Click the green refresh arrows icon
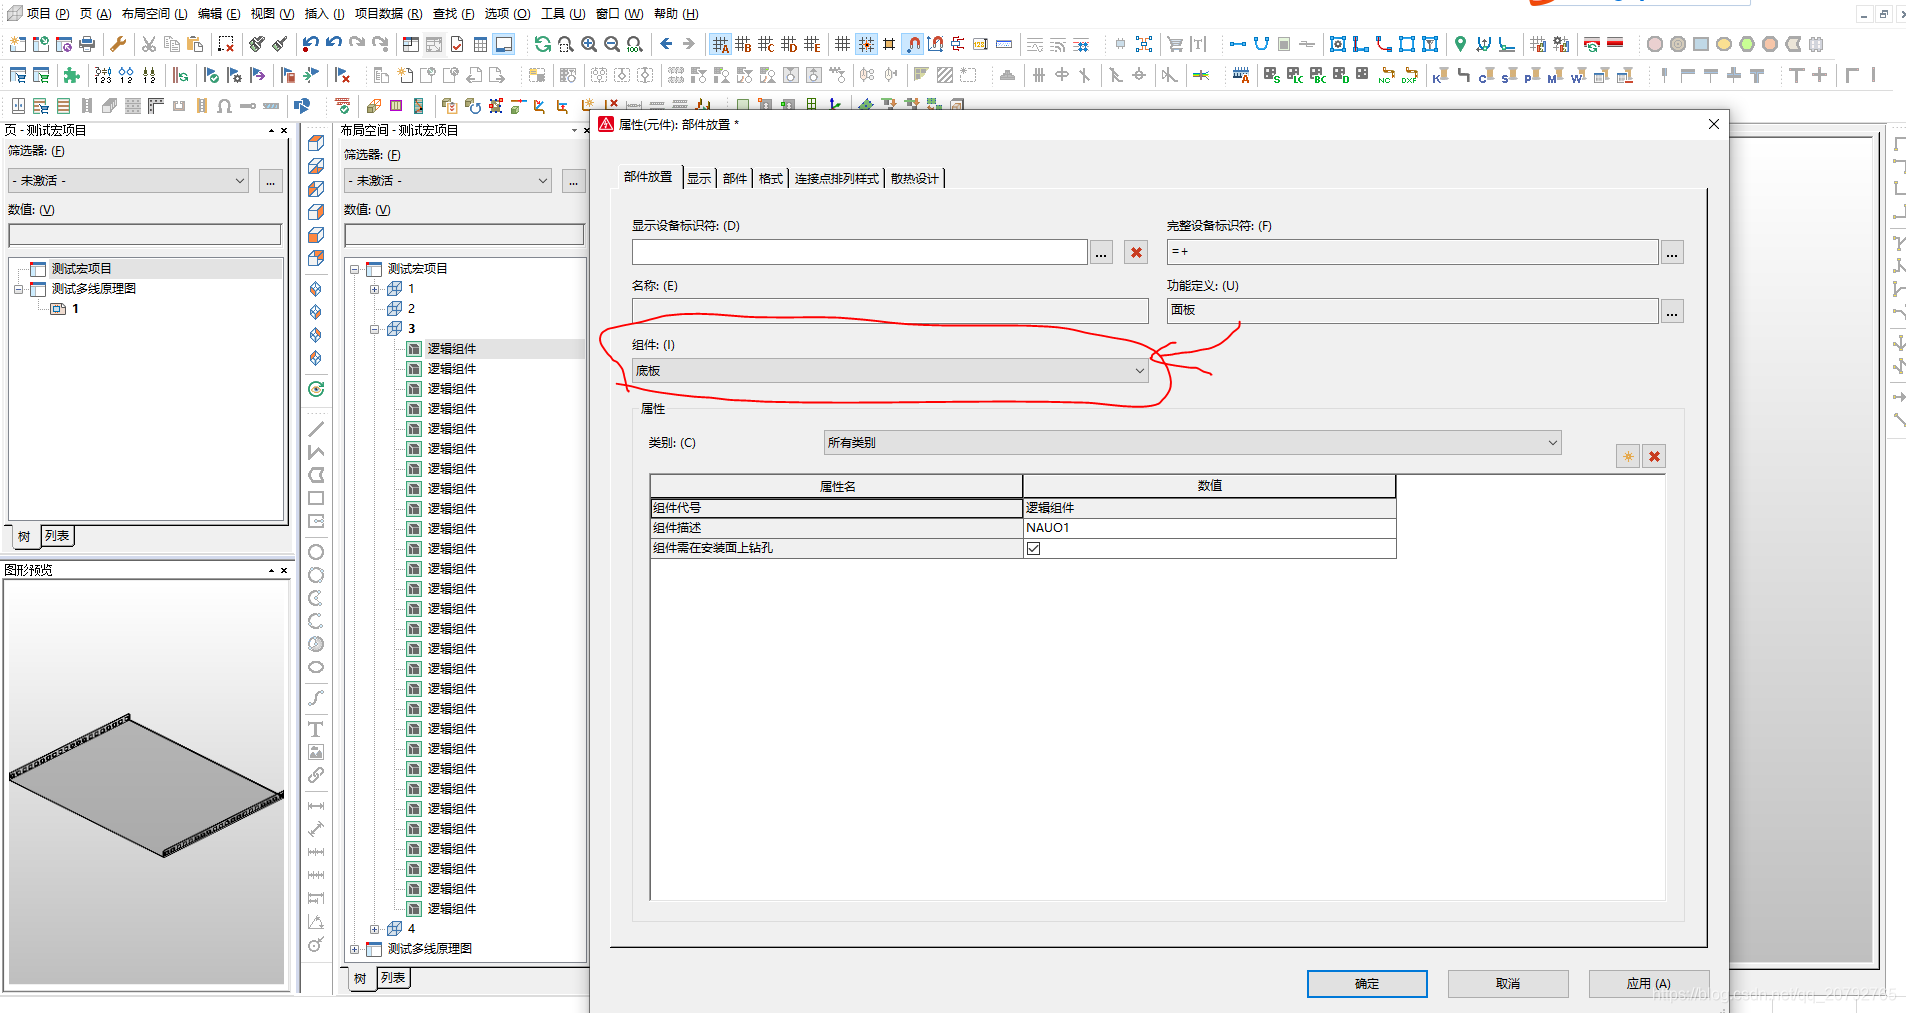 [x=542, y=44]
